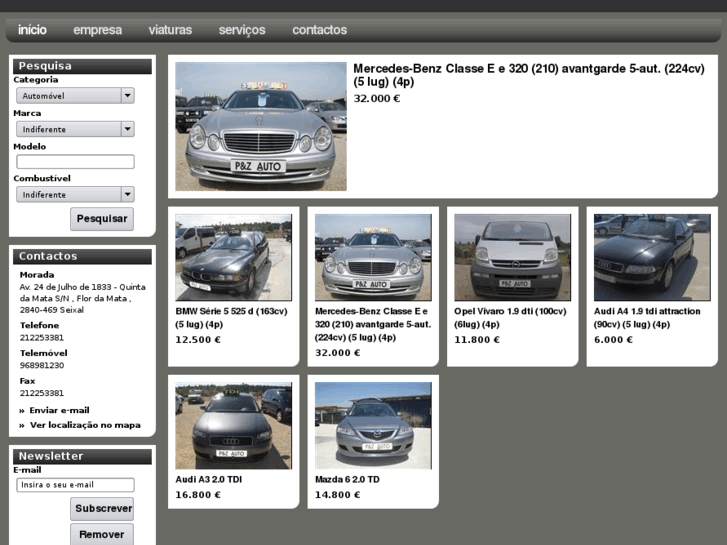
Task: Open Audi A3 2.0 TDI title
Action: [x=209, y=480]
